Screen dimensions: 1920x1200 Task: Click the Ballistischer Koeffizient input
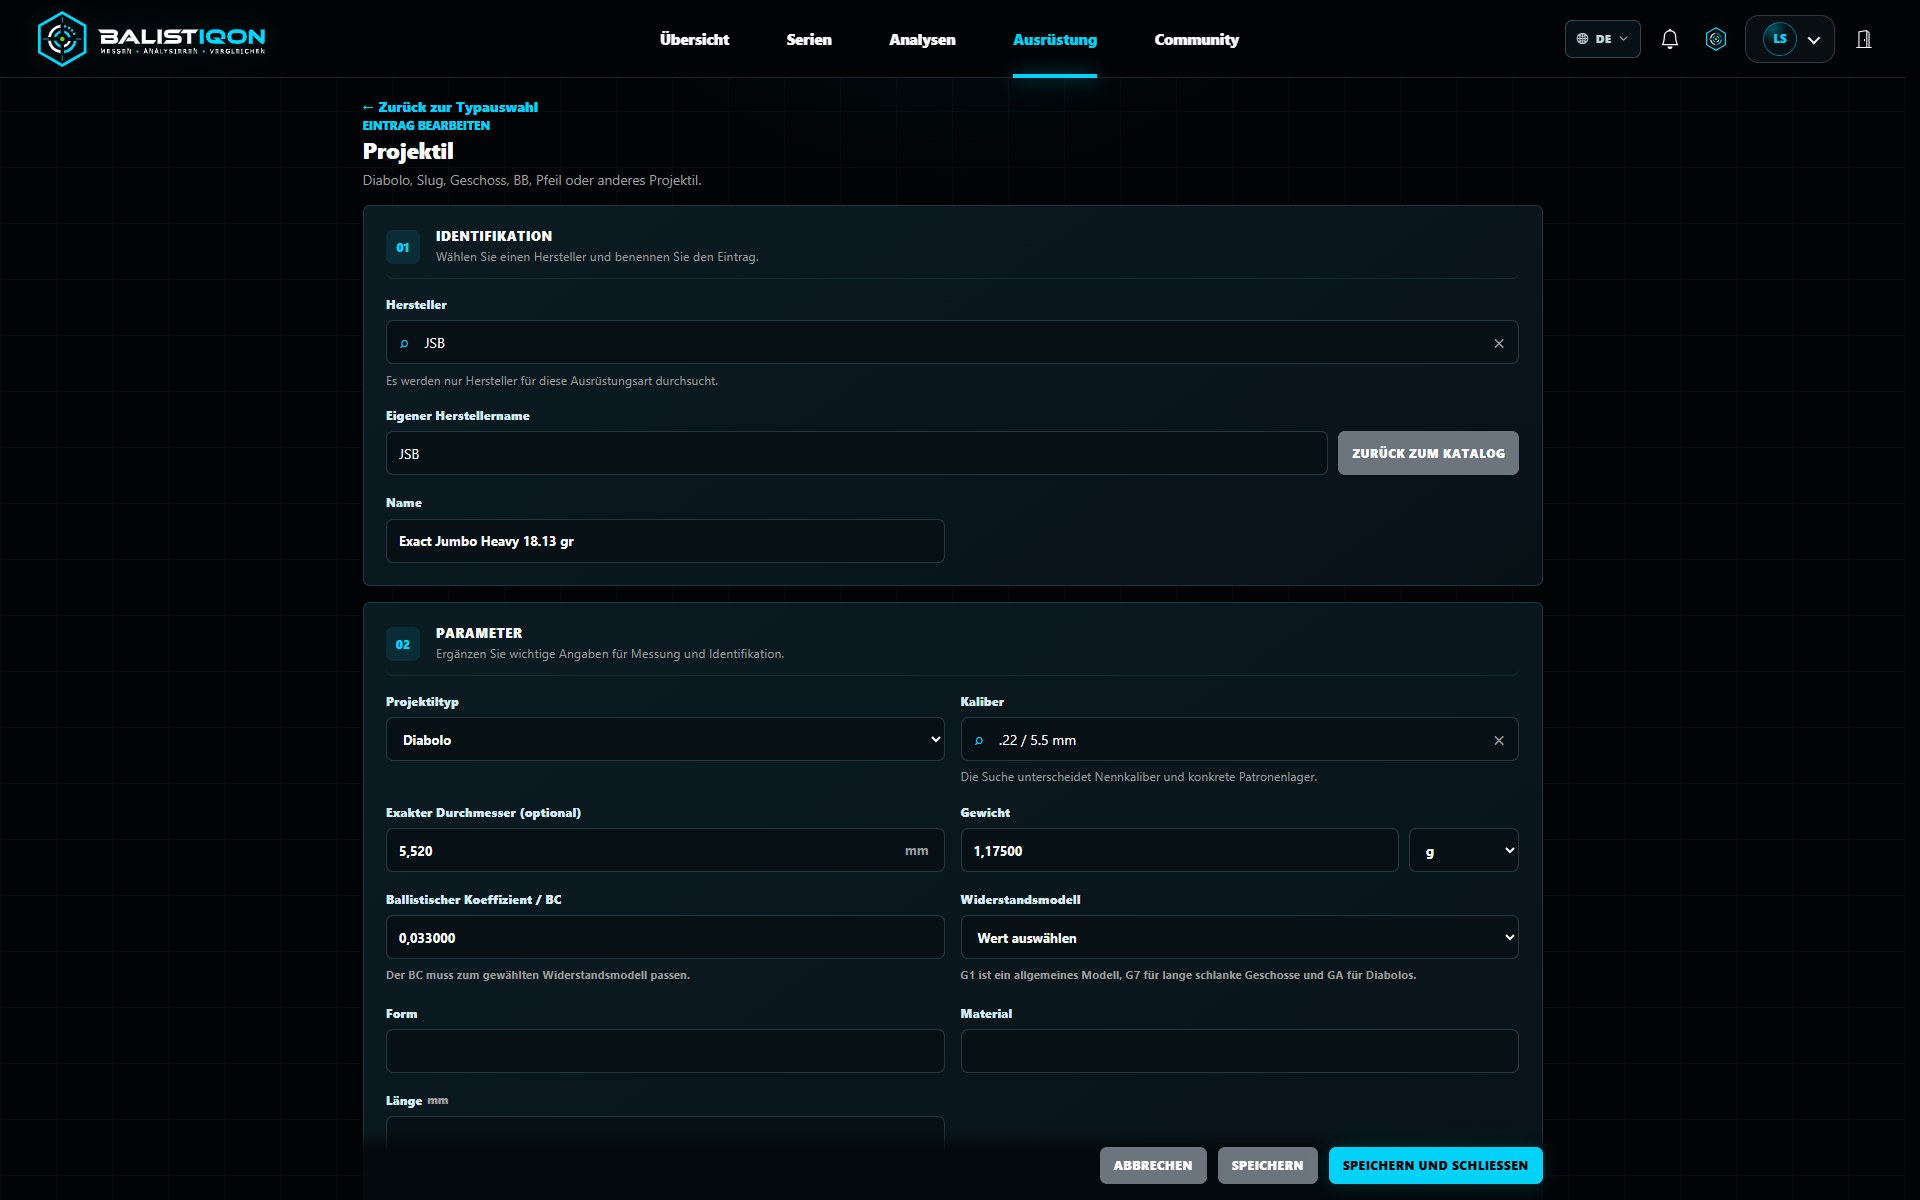pyautogui.click(x=665, y=937)
